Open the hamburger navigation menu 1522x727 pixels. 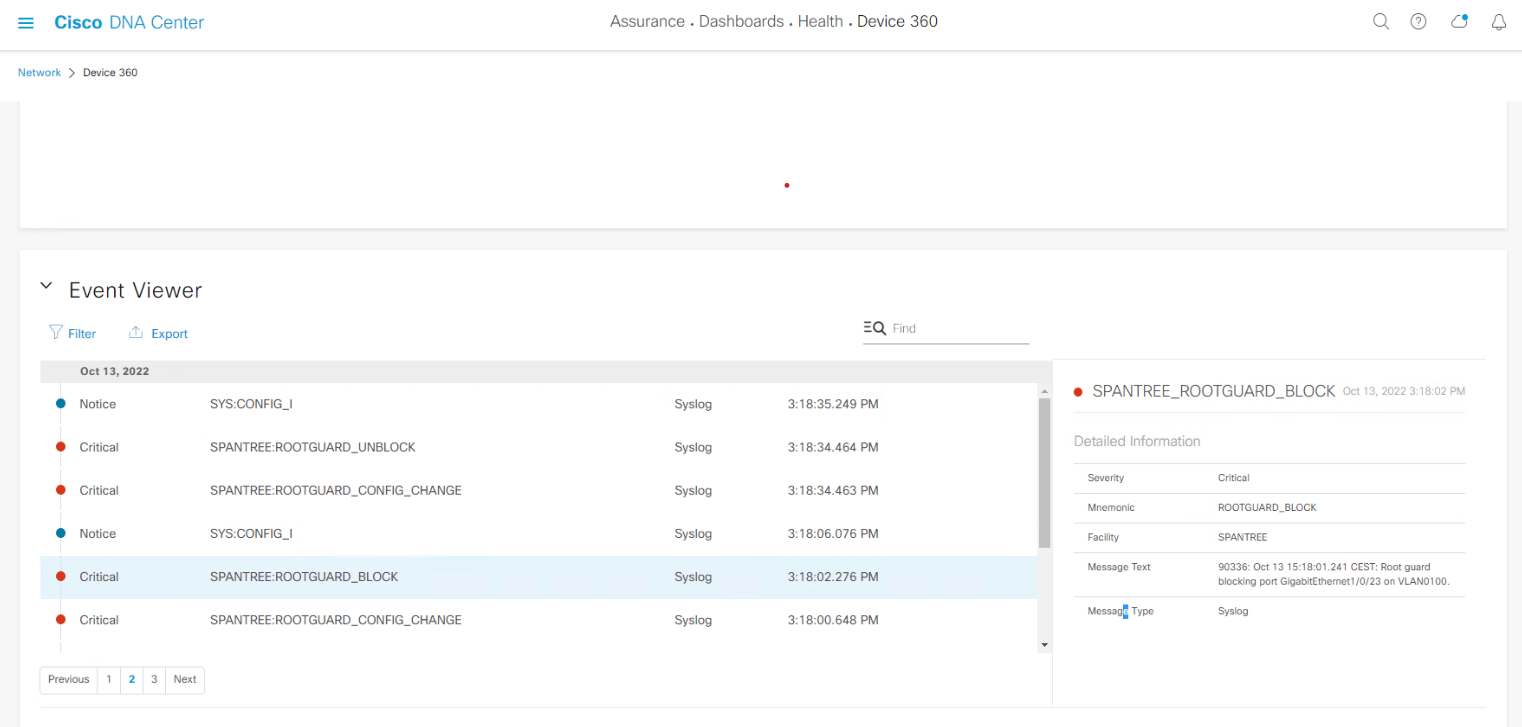pos(25,22)
